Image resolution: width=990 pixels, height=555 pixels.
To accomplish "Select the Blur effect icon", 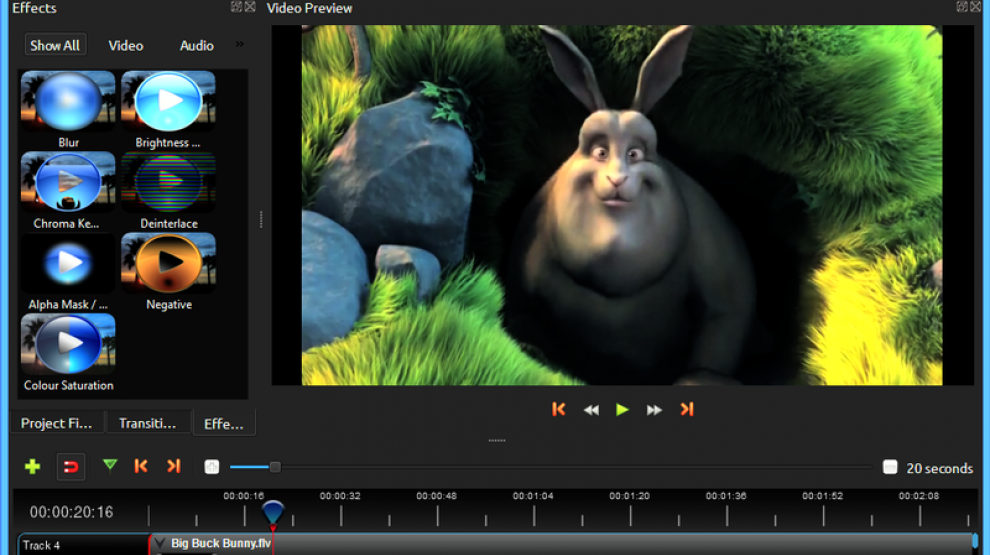I will point(68,101).
